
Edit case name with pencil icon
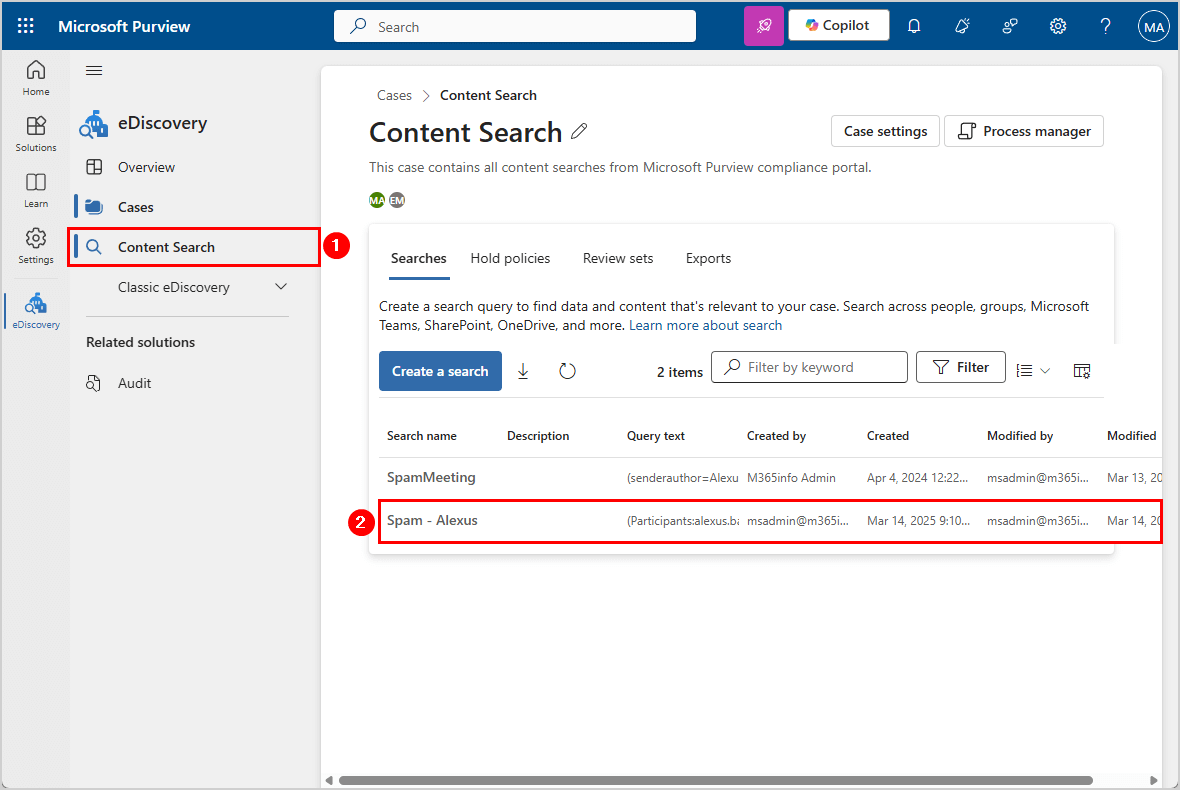pyautogui.click(x=579, y=131)
